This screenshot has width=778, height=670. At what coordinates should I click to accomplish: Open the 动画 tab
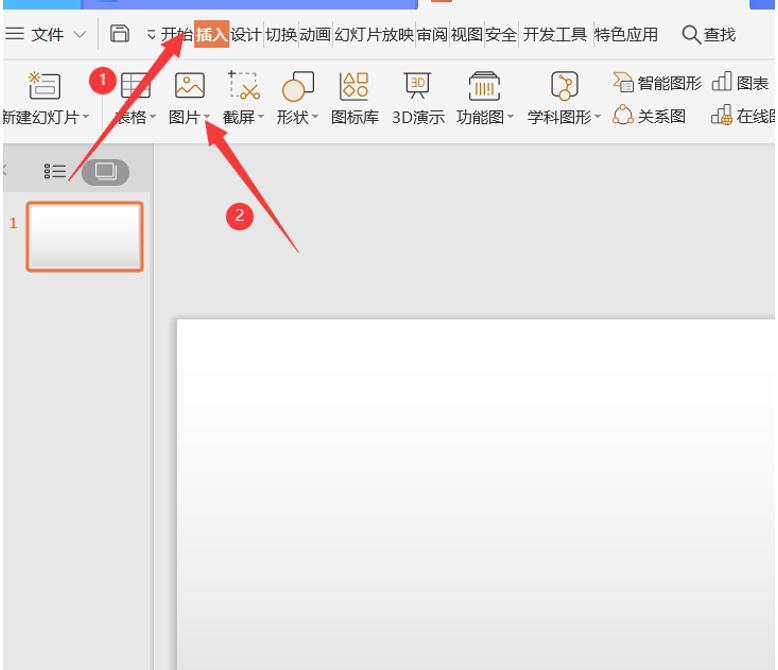[315, 35]
